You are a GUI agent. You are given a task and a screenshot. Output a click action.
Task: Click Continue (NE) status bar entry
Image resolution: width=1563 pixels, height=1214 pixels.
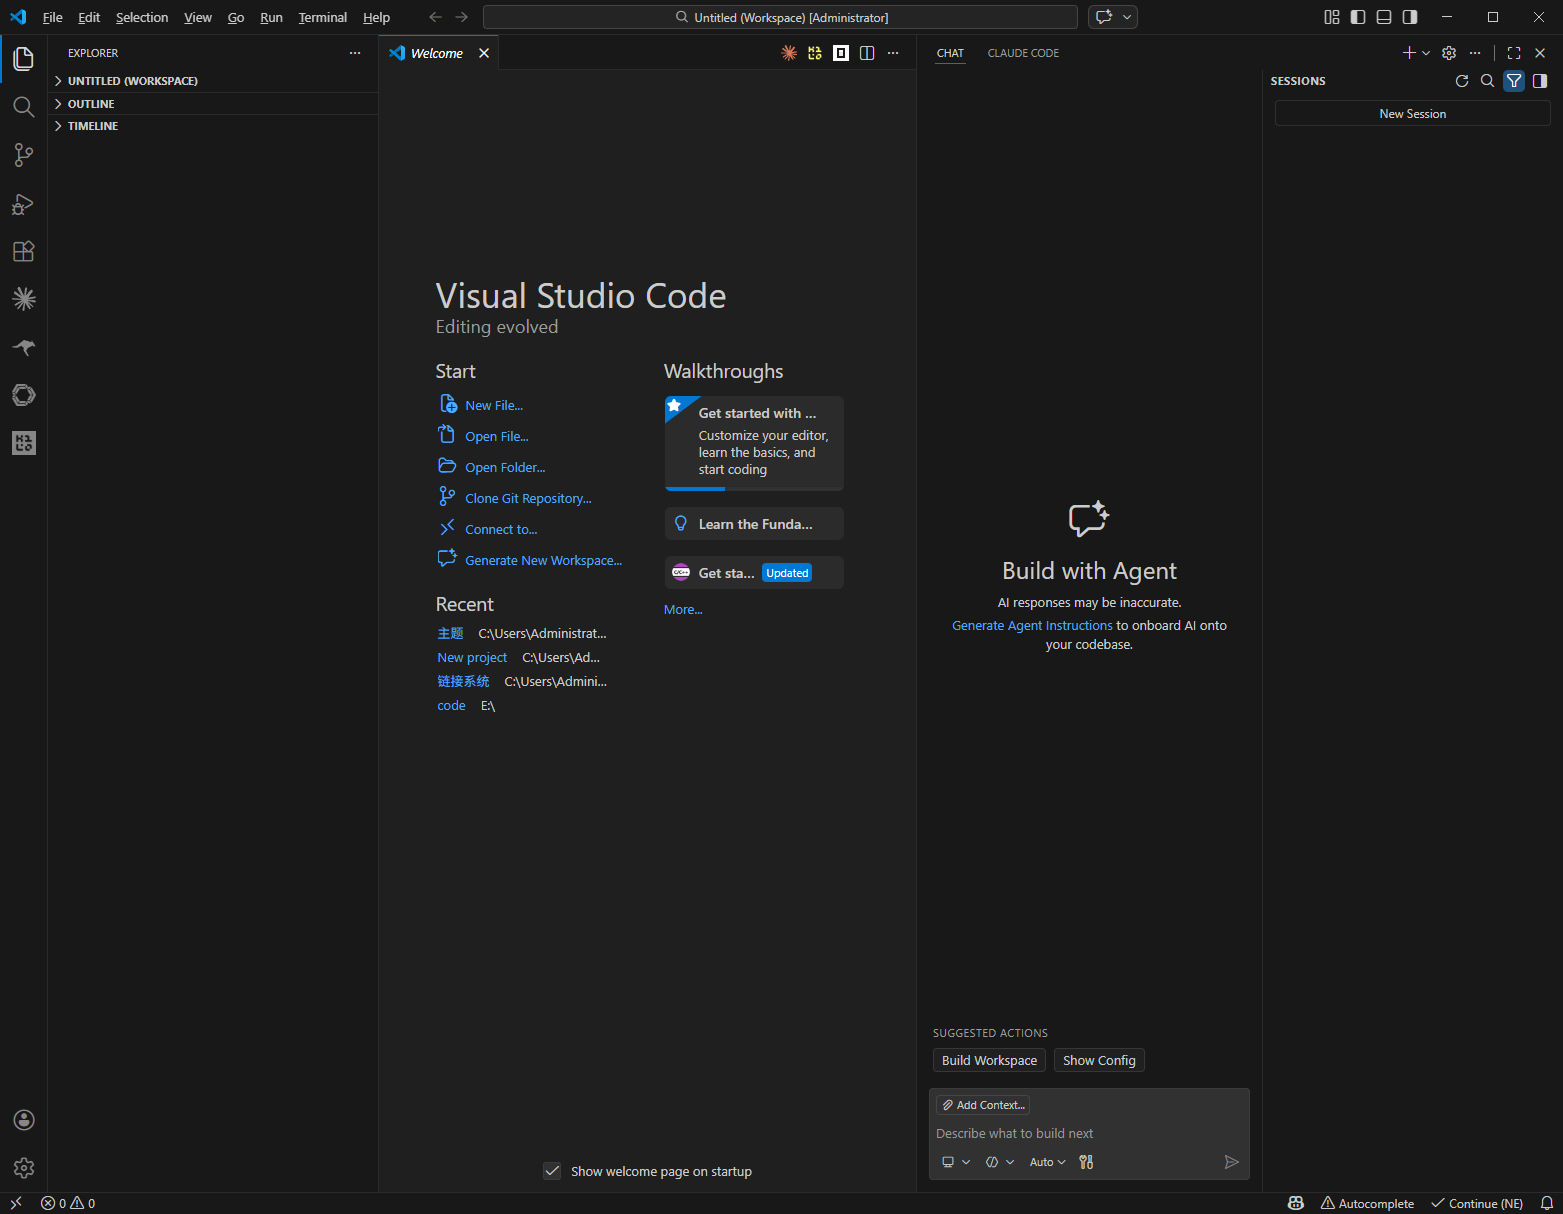[1477, 1203]
